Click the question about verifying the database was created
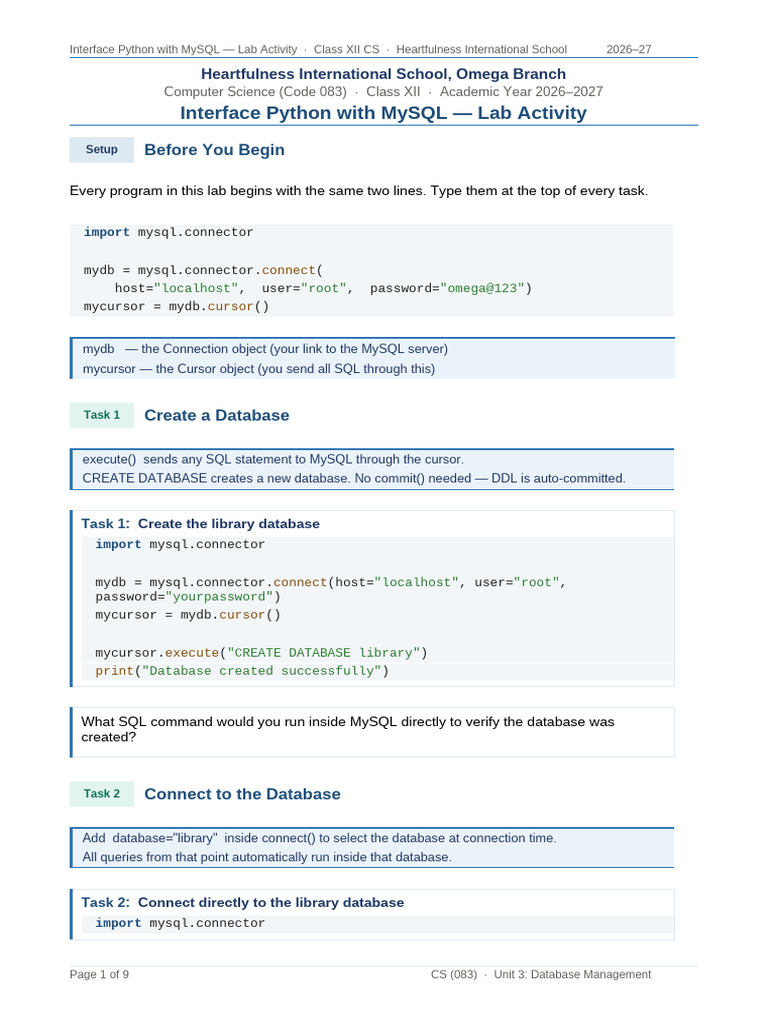The width and height of the screenshot is (768, 1024). click(x=347, y=729)
